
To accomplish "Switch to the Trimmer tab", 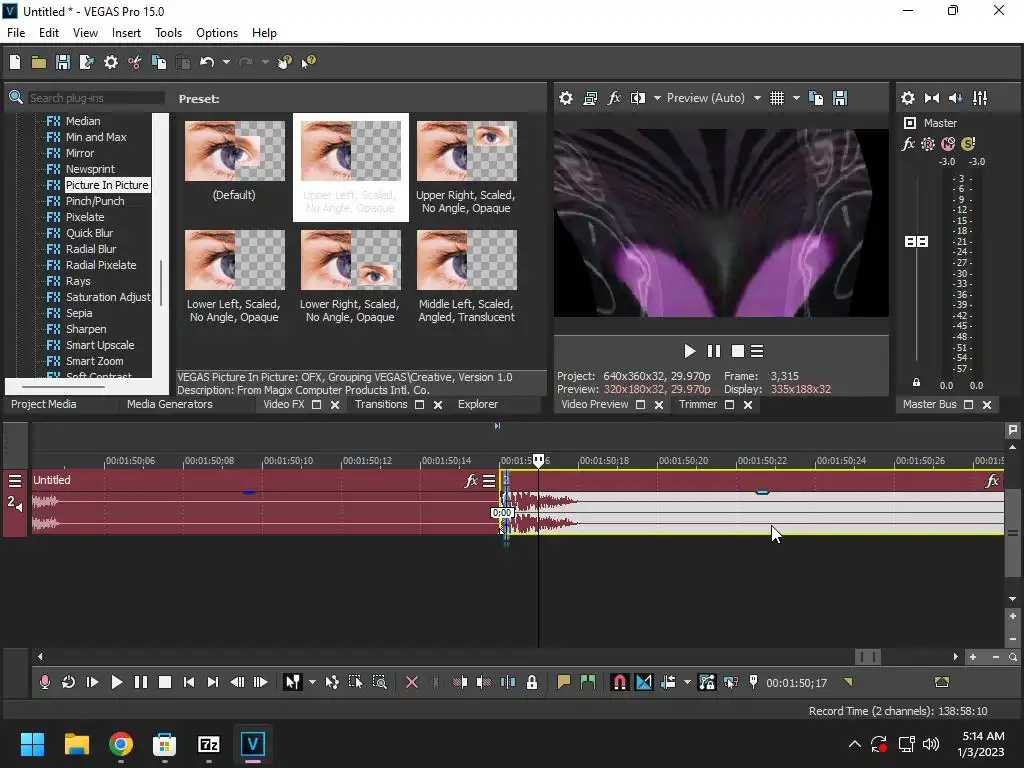I will (698, 404).
